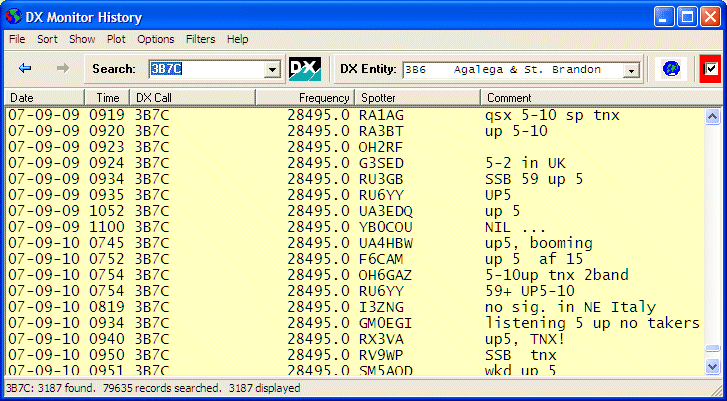Select the row spotted by OH2RF

(355, 147)
